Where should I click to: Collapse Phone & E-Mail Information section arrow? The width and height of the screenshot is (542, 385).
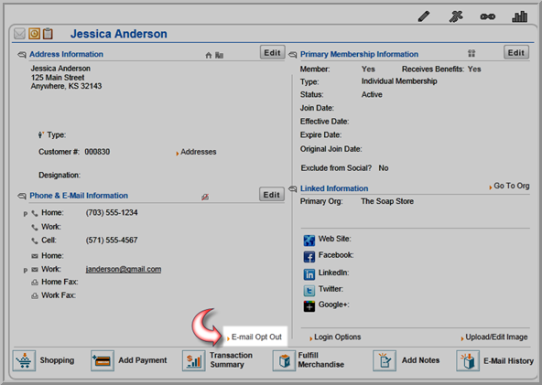point(22,196)
